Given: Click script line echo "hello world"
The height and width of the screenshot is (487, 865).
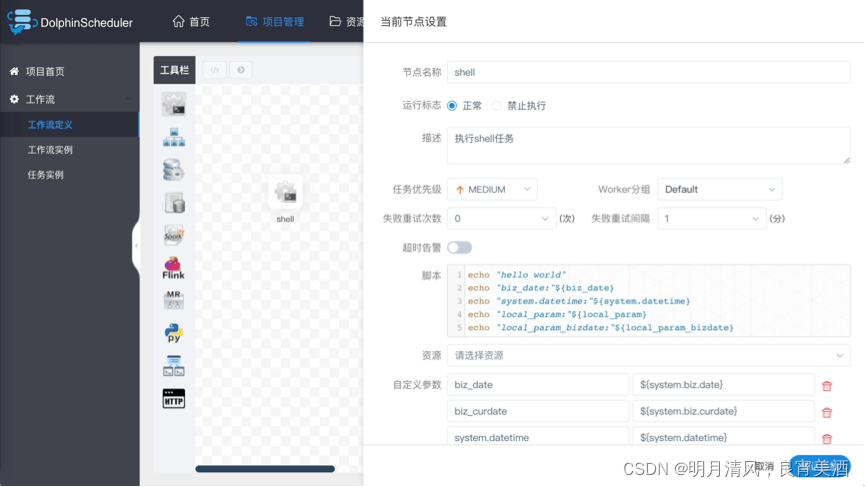Looking at the screenshot, I should click(x=517, y=275).
